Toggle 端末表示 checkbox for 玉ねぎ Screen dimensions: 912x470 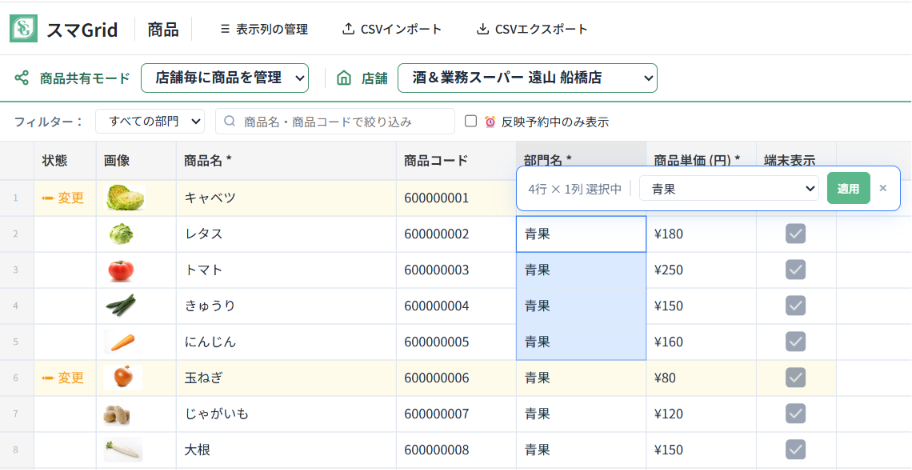click(796, 378)
